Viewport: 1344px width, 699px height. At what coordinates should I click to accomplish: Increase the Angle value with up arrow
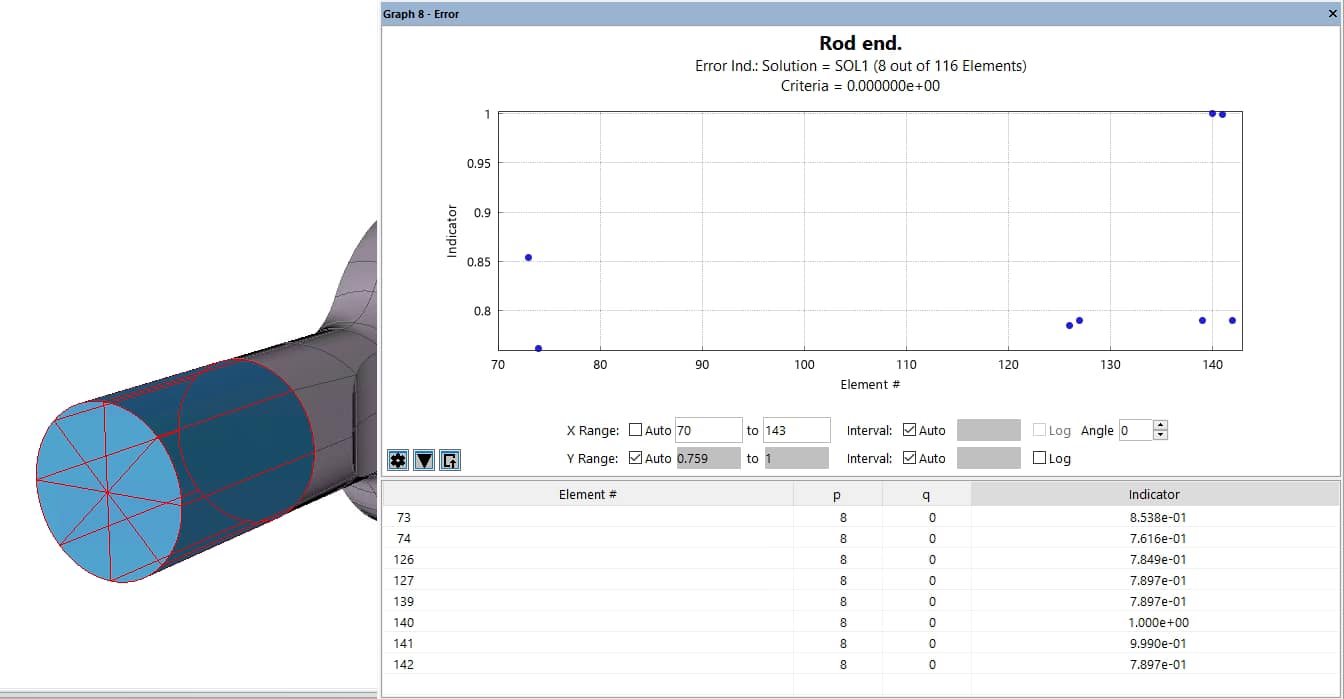pos(1160,426)
